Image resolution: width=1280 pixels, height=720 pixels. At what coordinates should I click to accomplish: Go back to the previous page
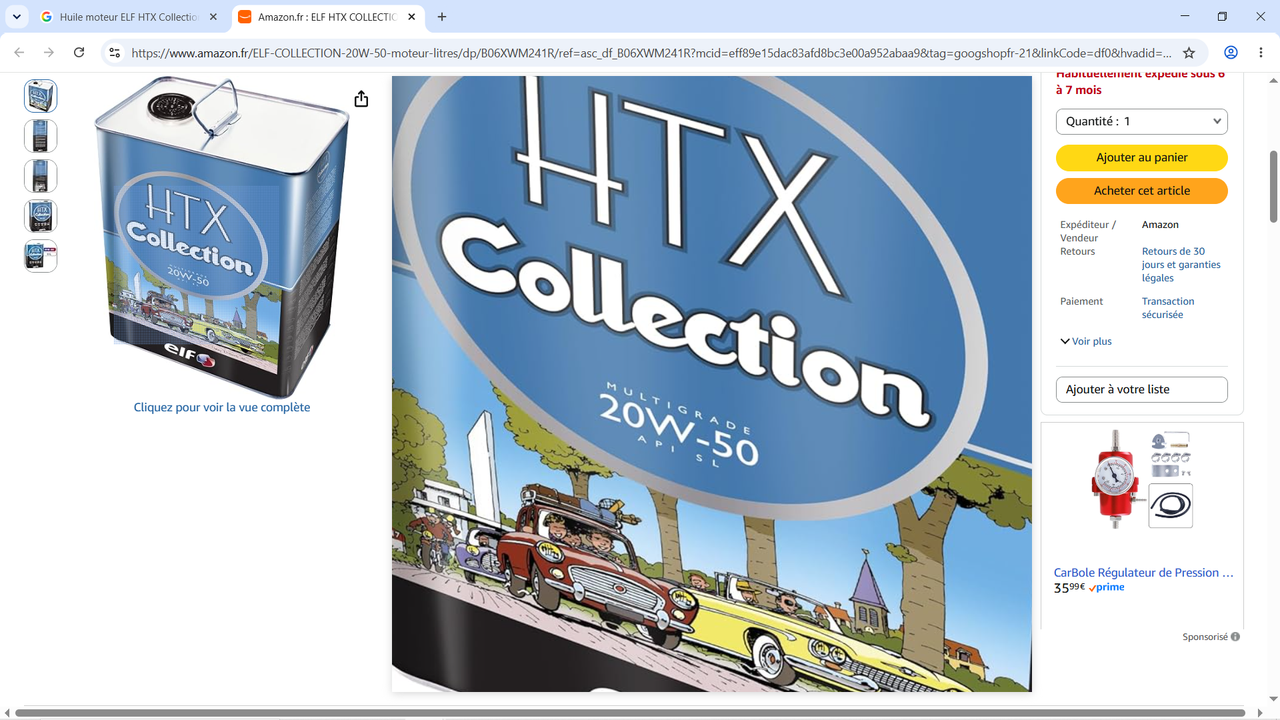(x=19, y=53)
